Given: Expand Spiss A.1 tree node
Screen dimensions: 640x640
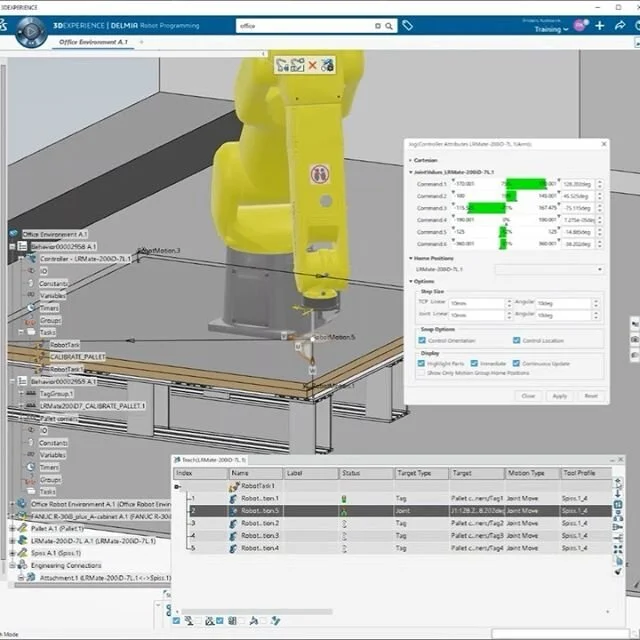Looking at the screenshot, I should 12,553.
